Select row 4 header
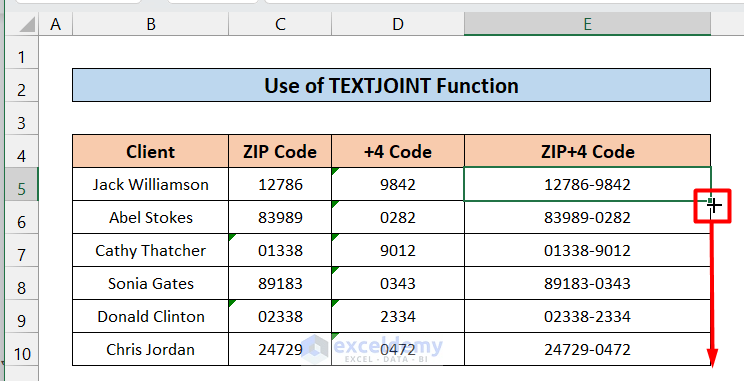 pos(21,151)
